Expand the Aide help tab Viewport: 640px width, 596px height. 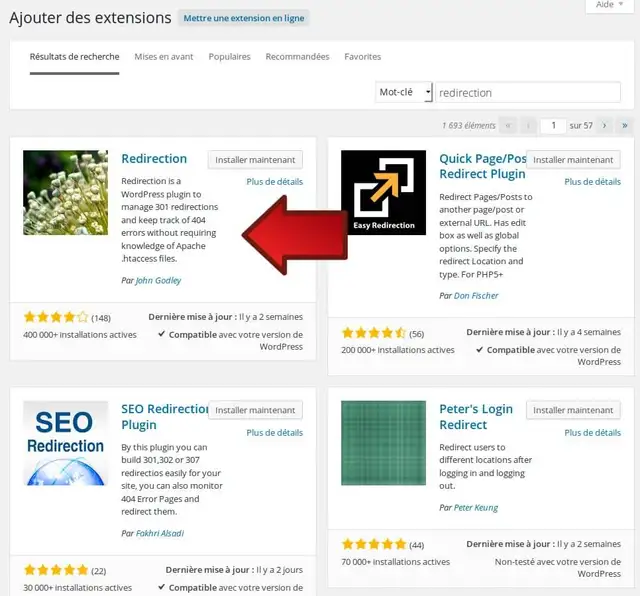(x=609, y=4)
